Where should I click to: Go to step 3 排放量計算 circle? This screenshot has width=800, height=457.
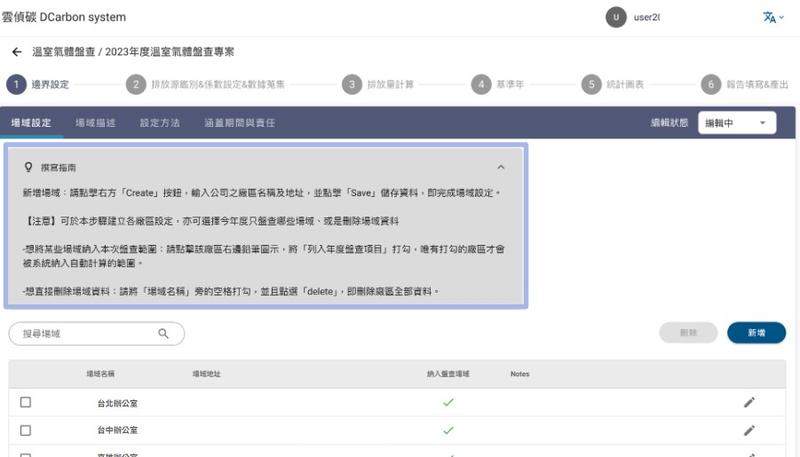click(351, 85)
